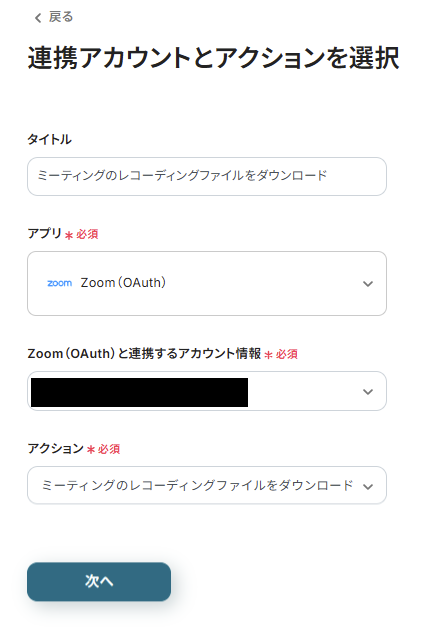Click the account dropdown chevron arrow

click(x=368, y=392)
